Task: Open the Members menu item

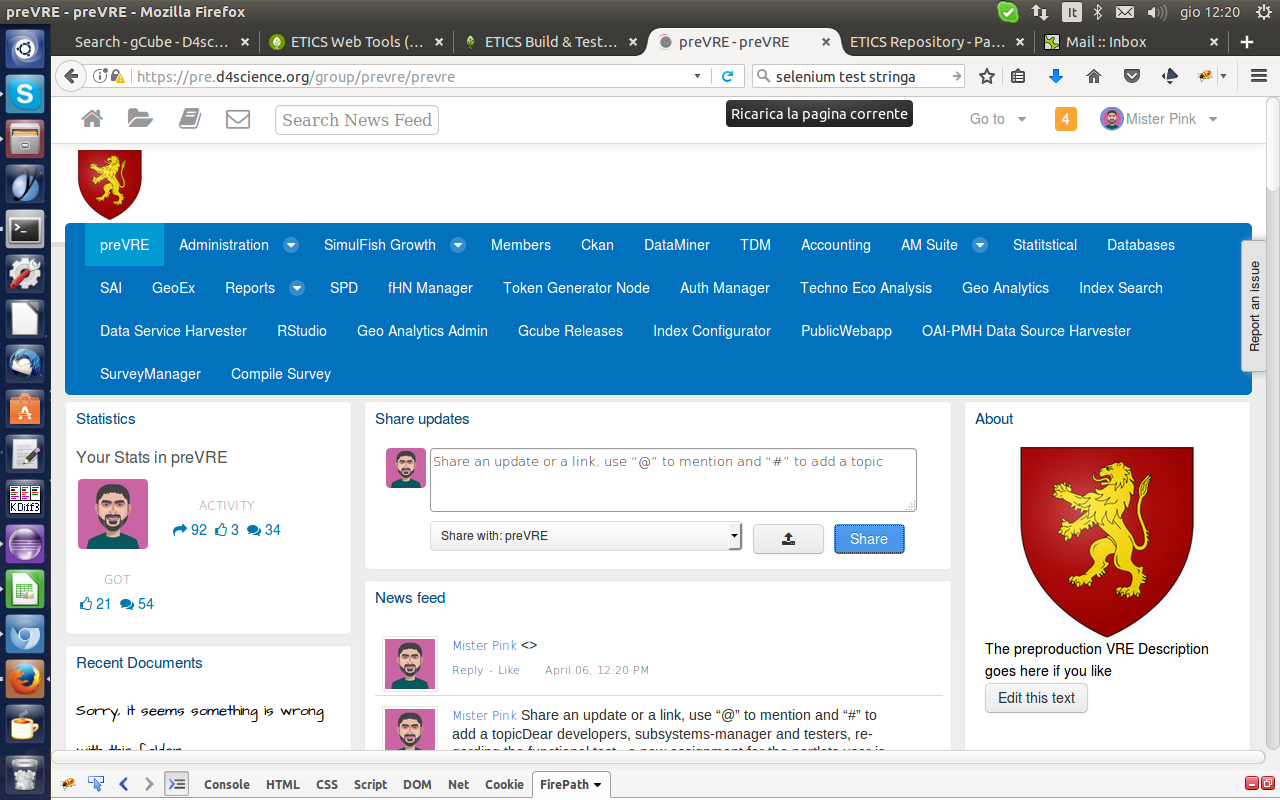Action: point(521,245)
